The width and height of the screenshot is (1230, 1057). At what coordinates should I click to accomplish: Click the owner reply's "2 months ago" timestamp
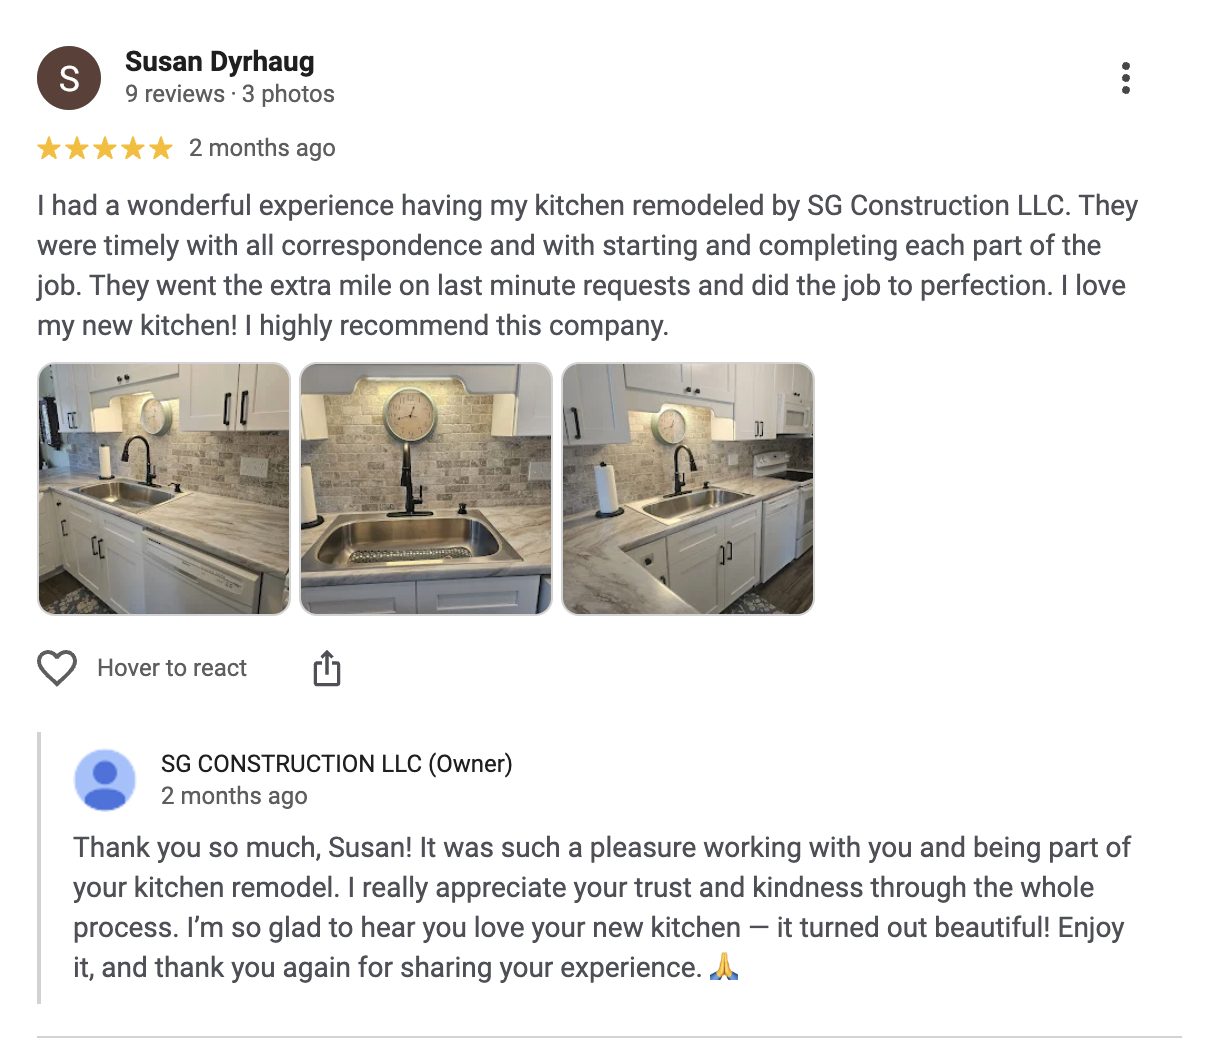point(234,796)
